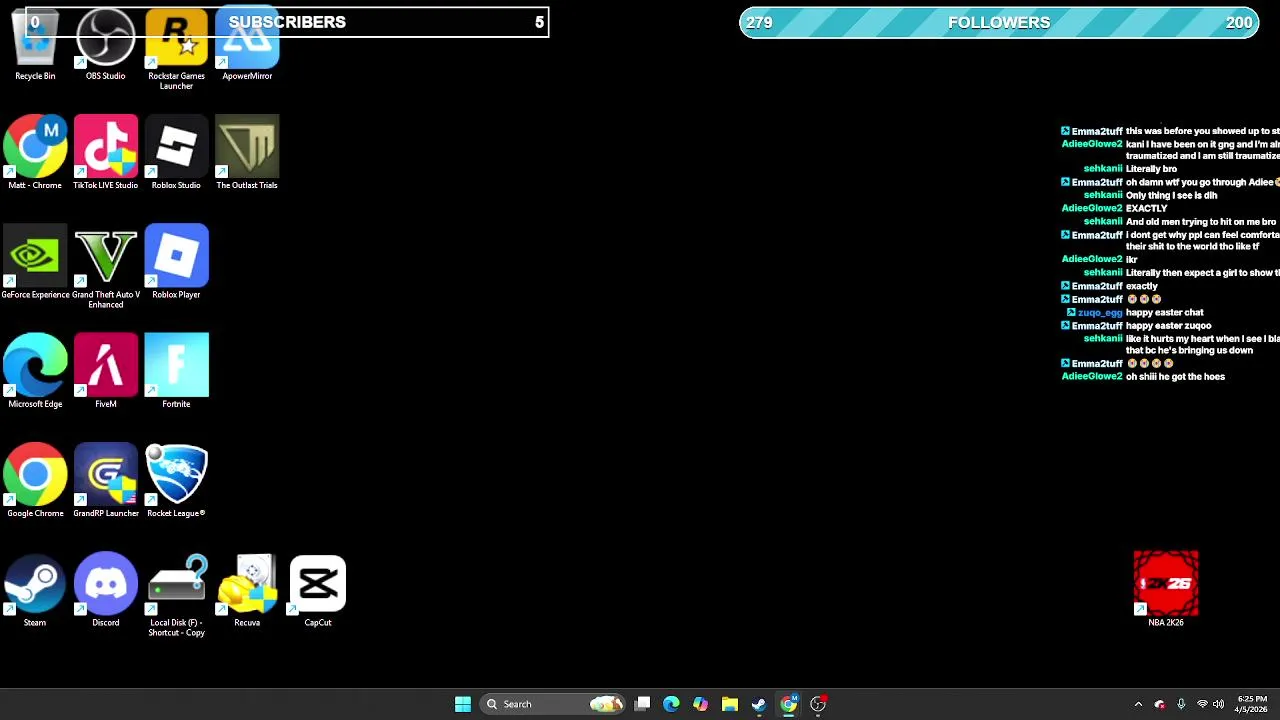Viewport: 1280px width, 720px height.
Task: Open Local Disk (F:) shortcut copy
Action: click(176, 595)
